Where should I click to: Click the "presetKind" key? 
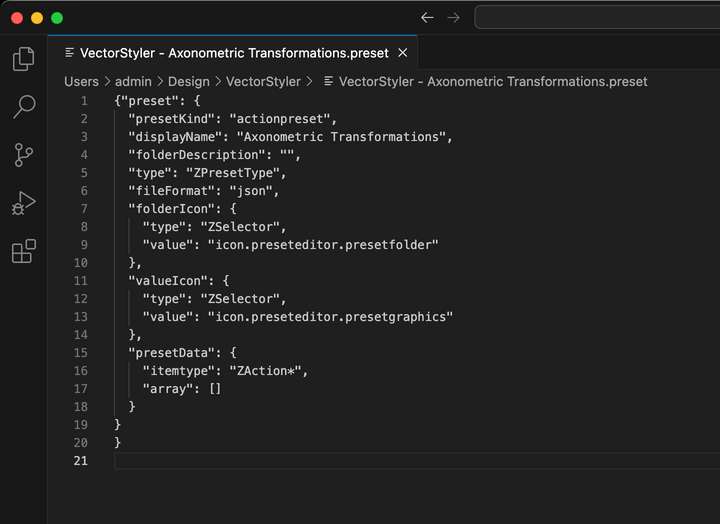pos(171,119)
